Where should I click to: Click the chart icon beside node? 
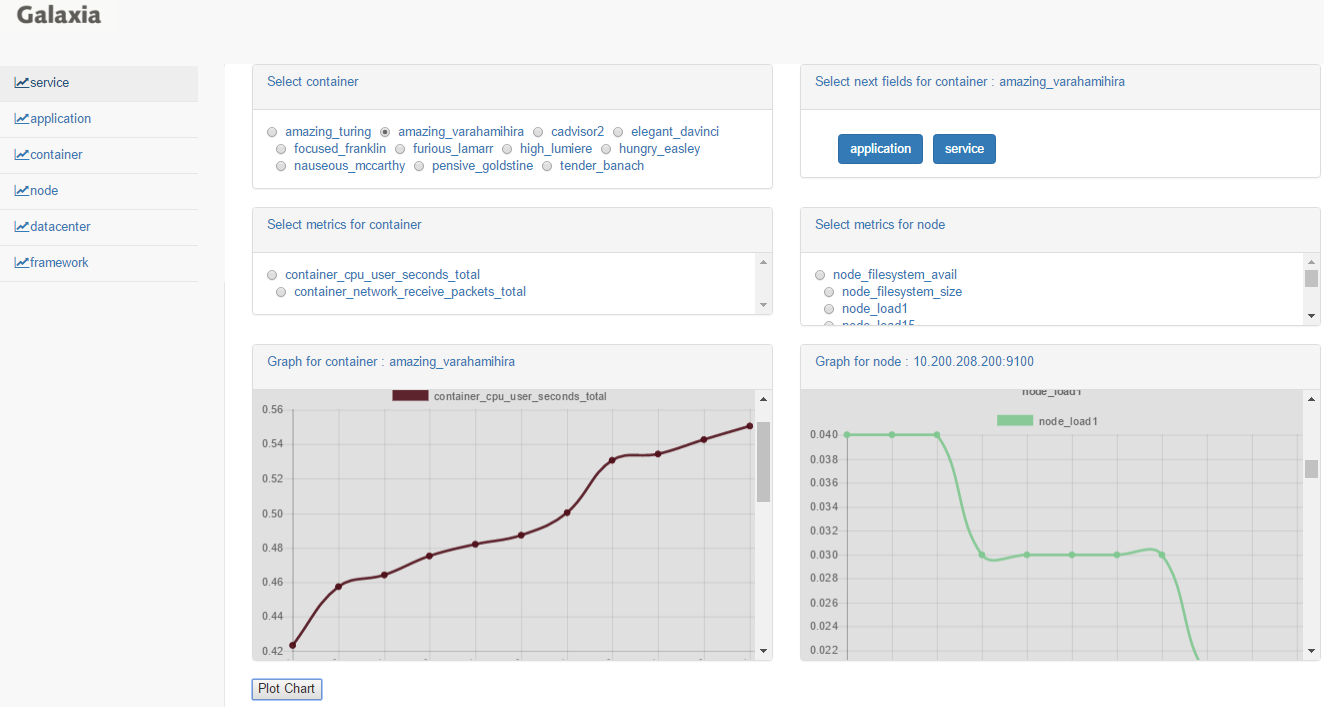pyautogui.click(x=21, y=191)
